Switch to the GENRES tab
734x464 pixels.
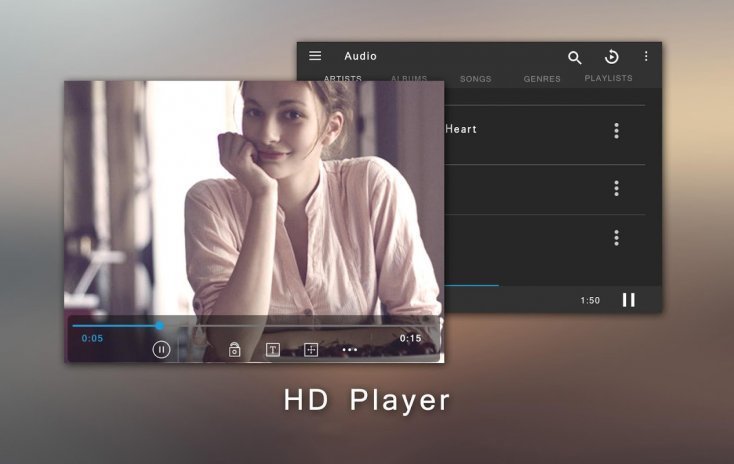tap(542, 79)
